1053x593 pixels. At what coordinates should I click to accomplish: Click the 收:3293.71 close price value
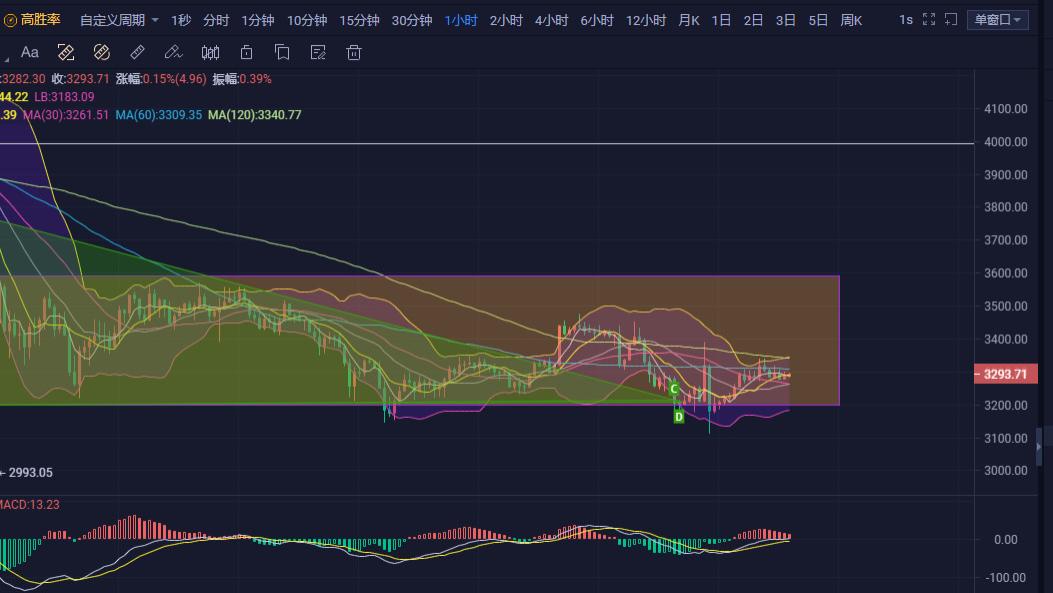tap(81, 79)
